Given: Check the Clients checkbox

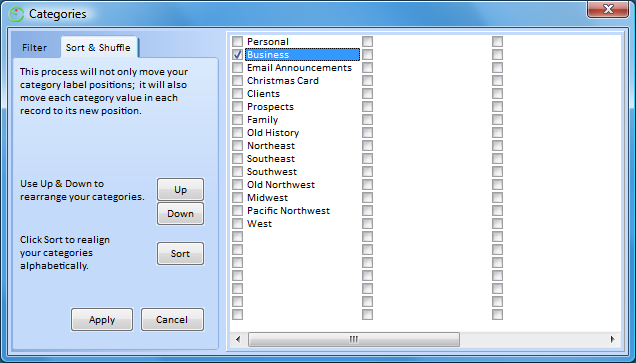Looking at the screenshot, I should [237, 94].
